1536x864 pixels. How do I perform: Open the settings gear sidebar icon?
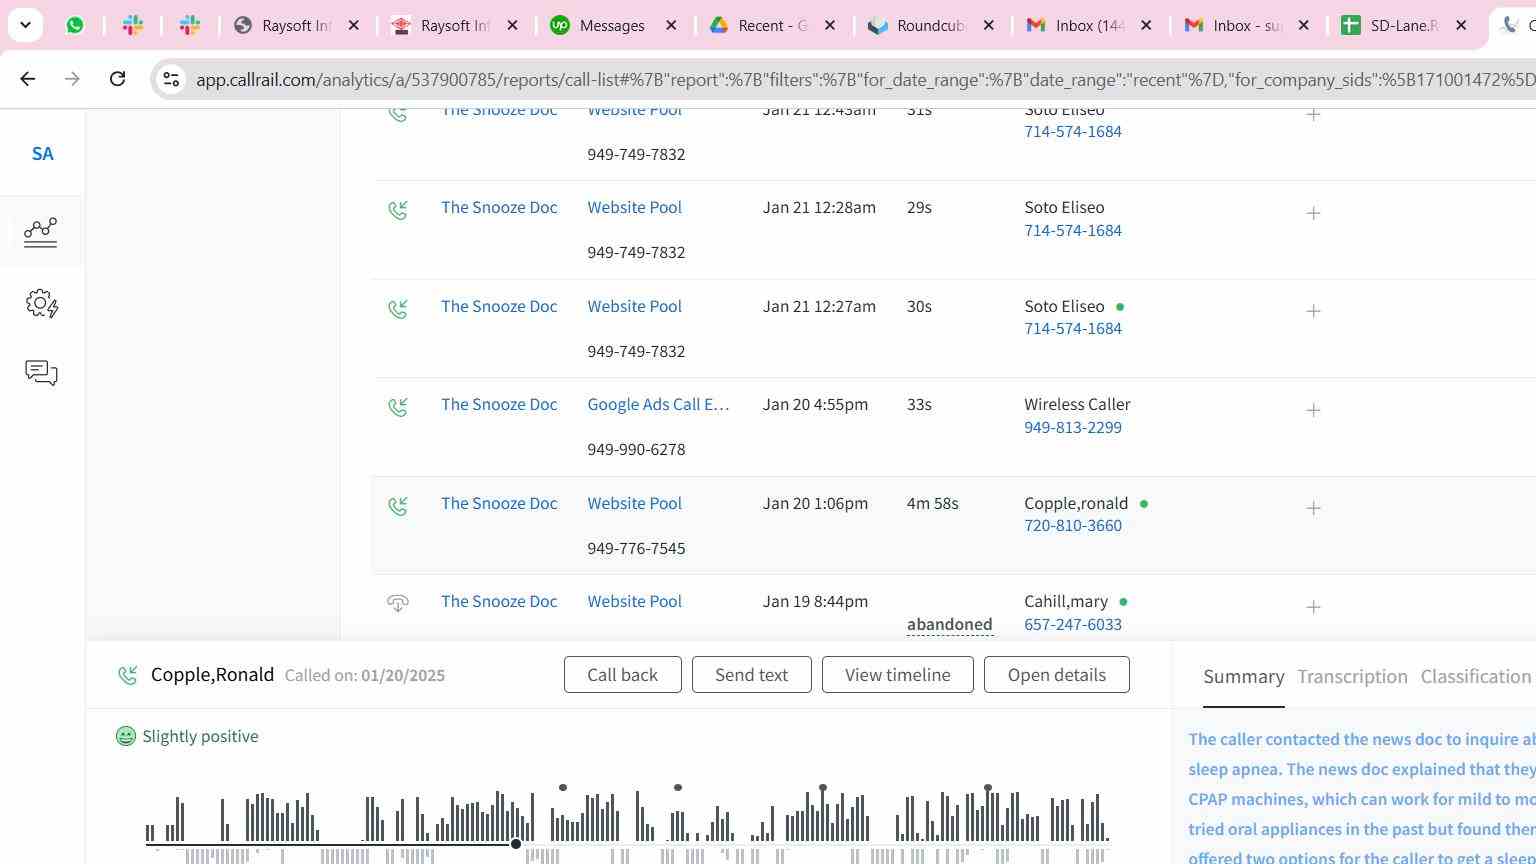(x=41, y=303)
